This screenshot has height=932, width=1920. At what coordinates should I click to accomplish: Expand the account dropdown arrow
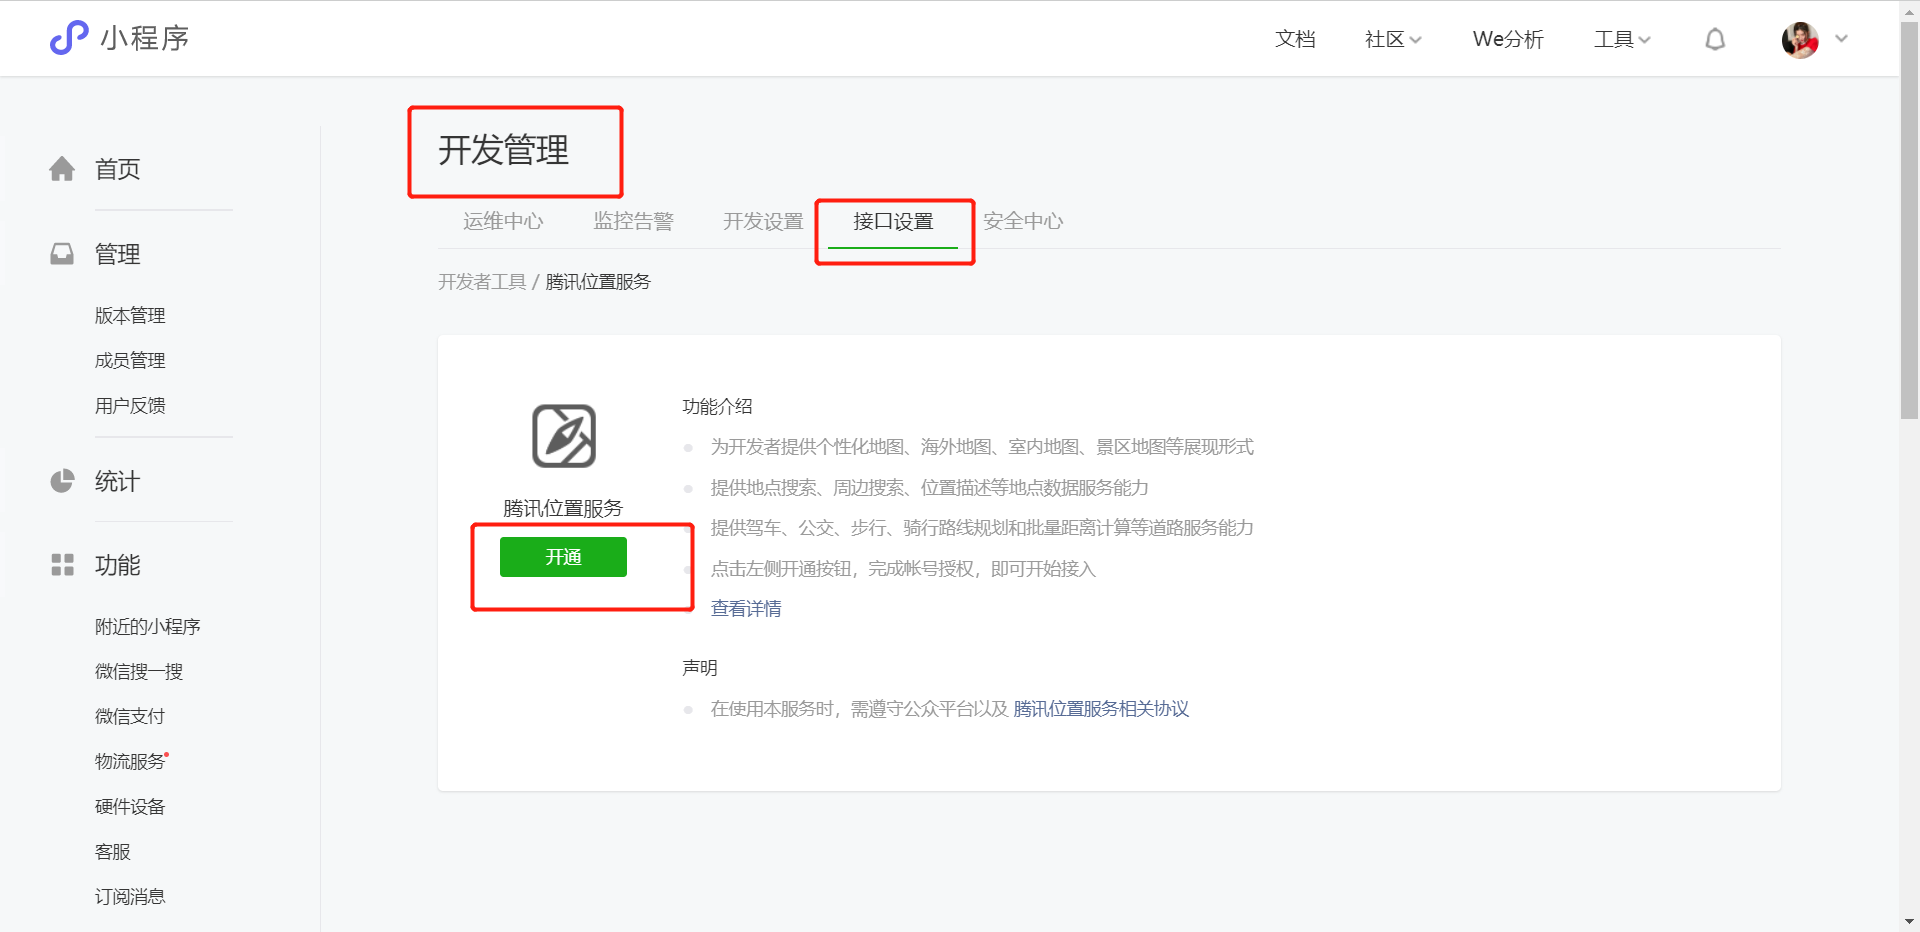(x=1842, y=39)
